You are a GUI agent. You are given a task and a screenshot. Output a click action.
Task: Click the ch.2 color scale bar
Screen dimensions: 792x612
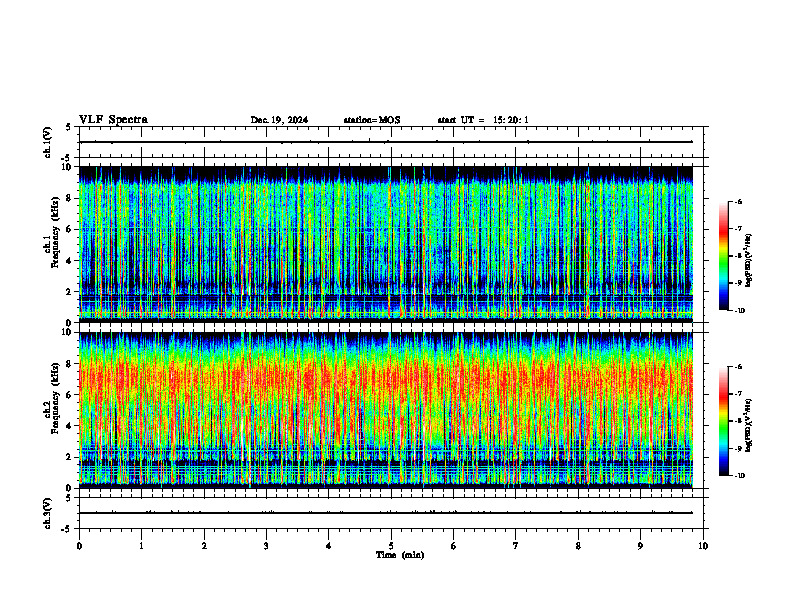[x=724, y=421]
